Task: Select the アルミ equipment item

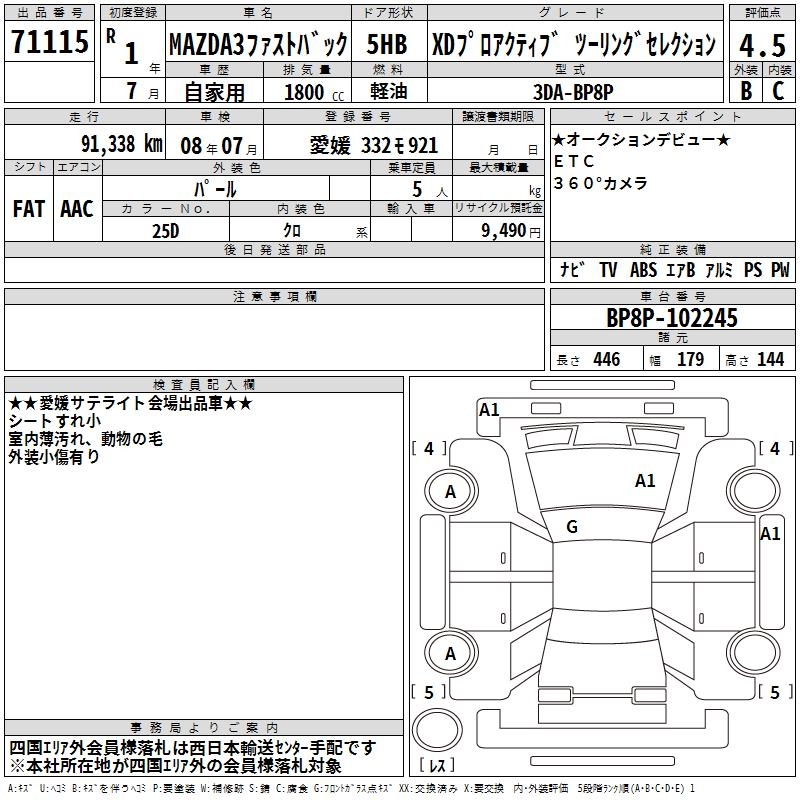Action: coord(718,269)
